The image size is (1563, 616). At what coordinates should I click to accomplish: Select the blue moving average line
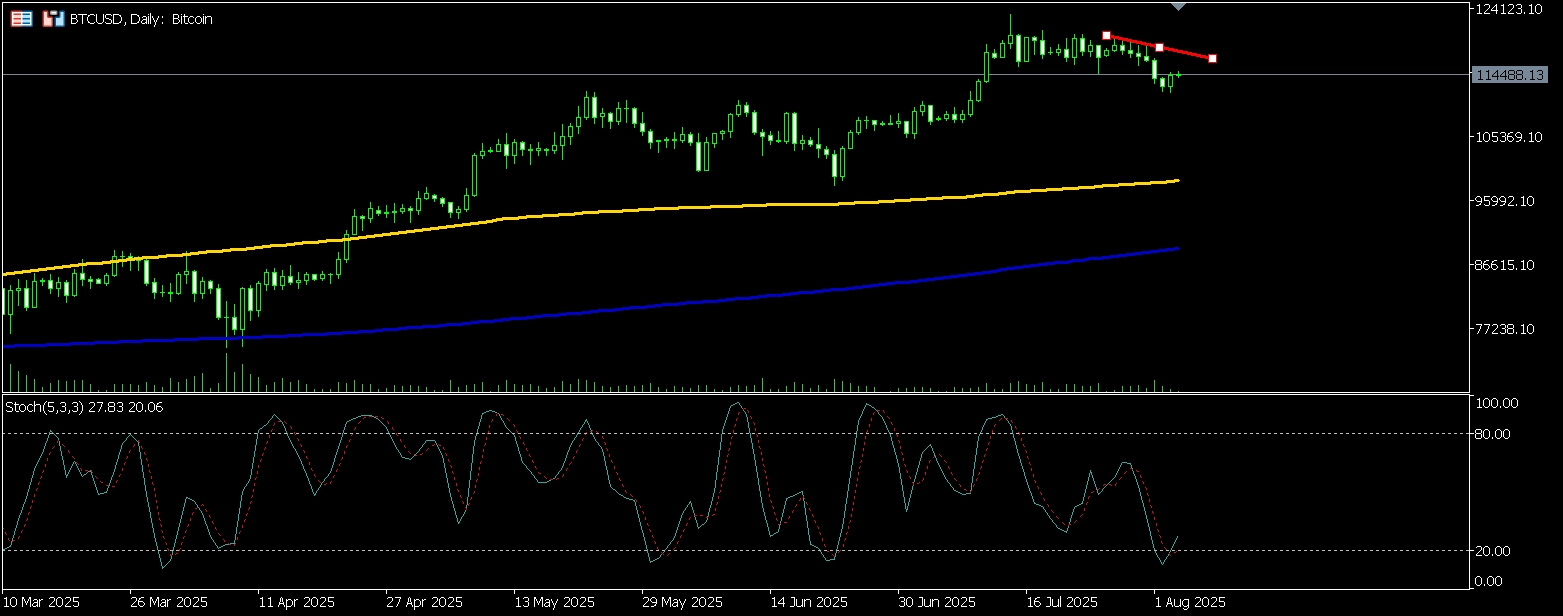700,303
